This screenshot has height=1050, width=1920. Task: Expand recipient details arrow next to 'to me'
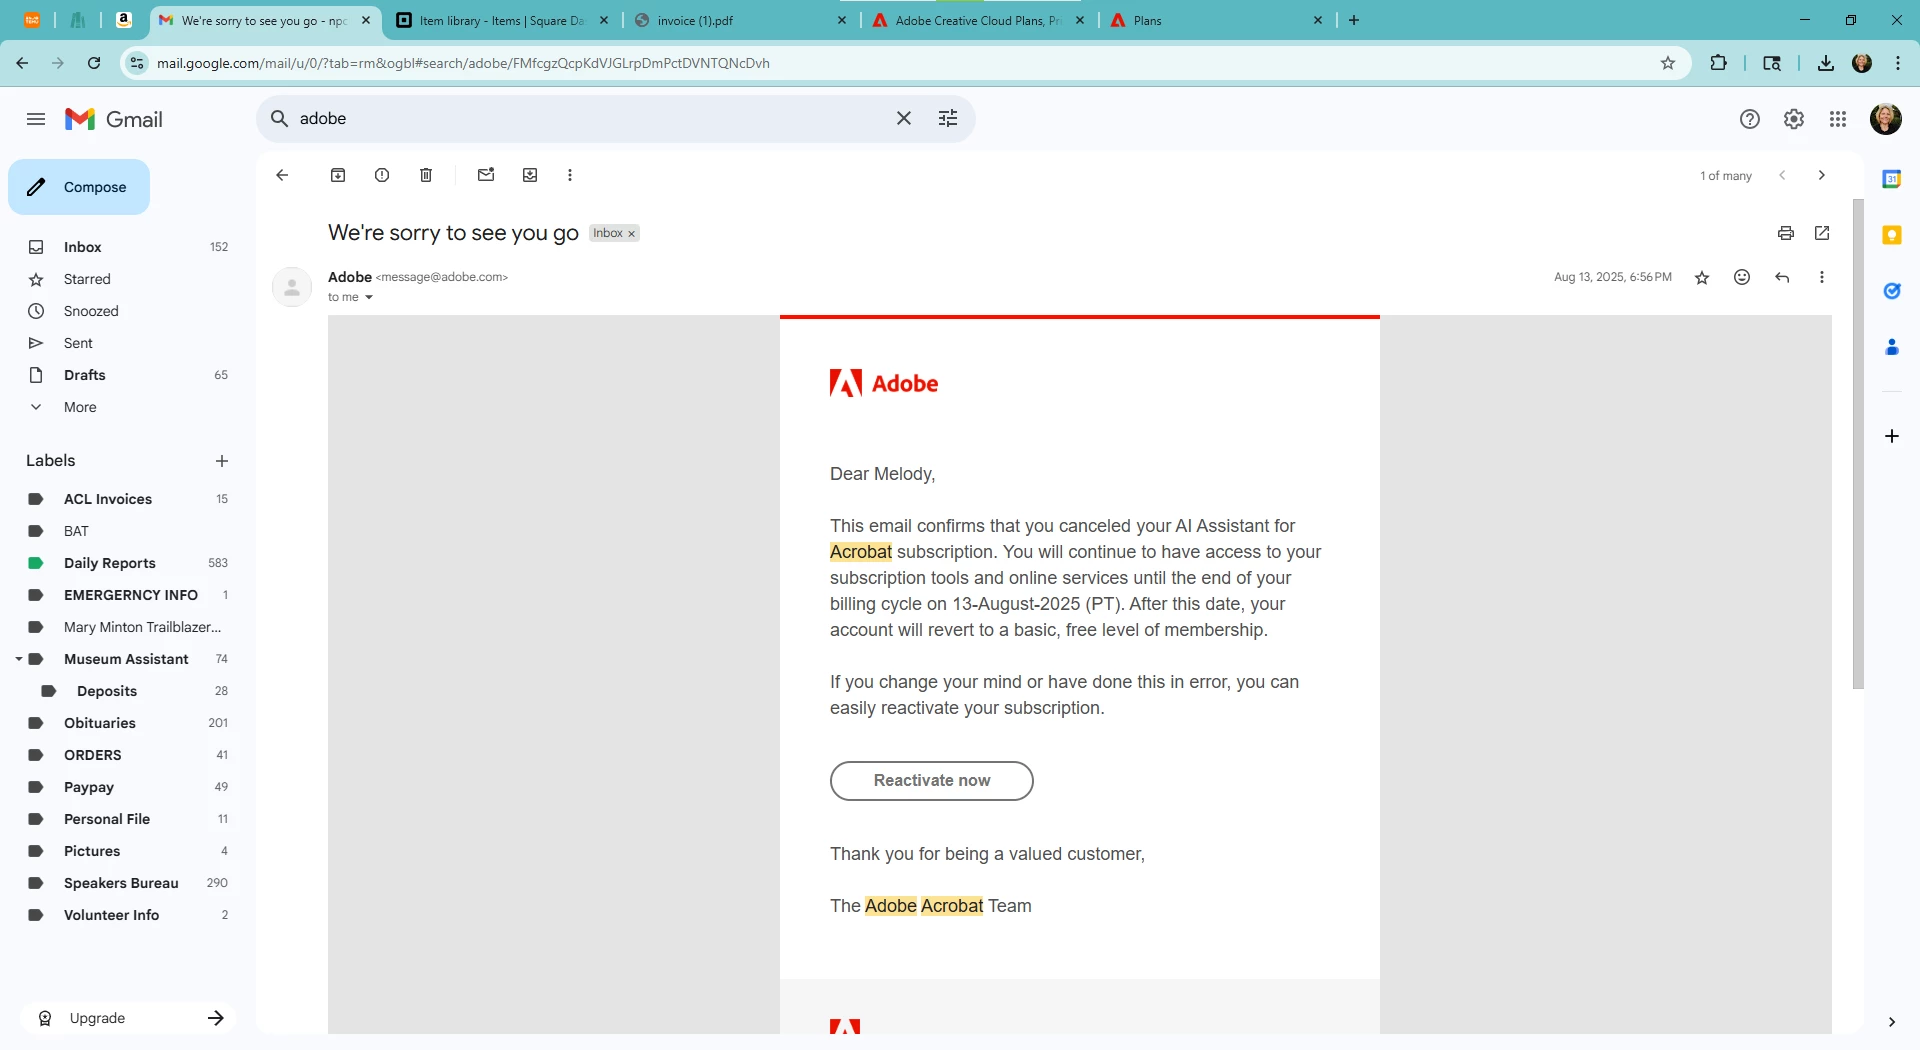pyautogui.click(x=369, y=297)
